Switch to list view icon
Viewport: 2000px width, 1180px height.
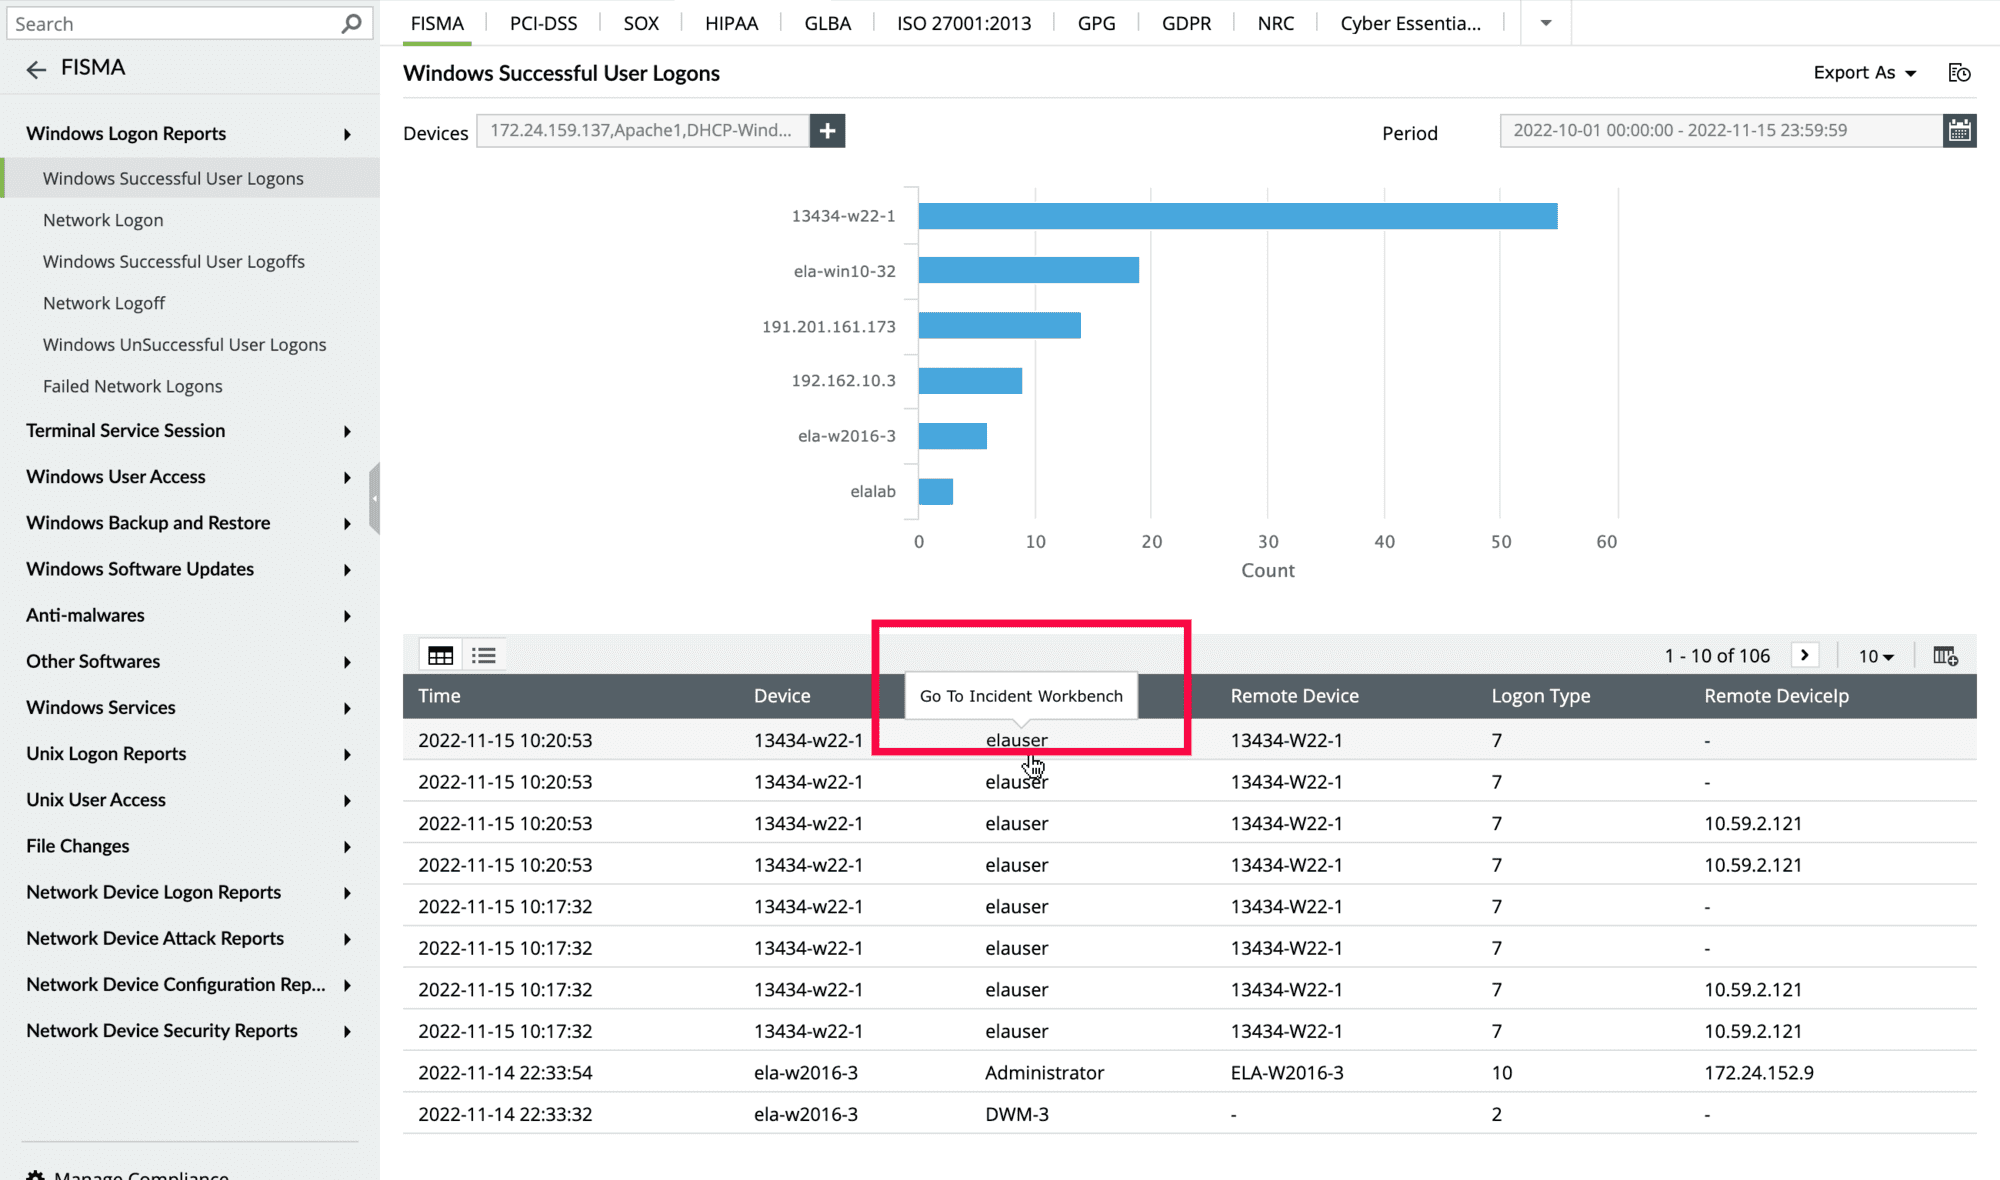tap(484, 656)
